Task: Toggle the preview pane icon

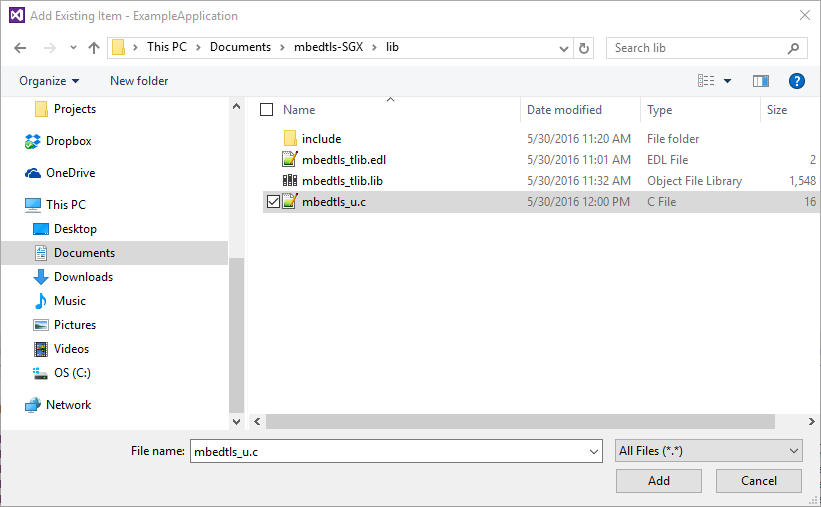Action: [761, 81]
